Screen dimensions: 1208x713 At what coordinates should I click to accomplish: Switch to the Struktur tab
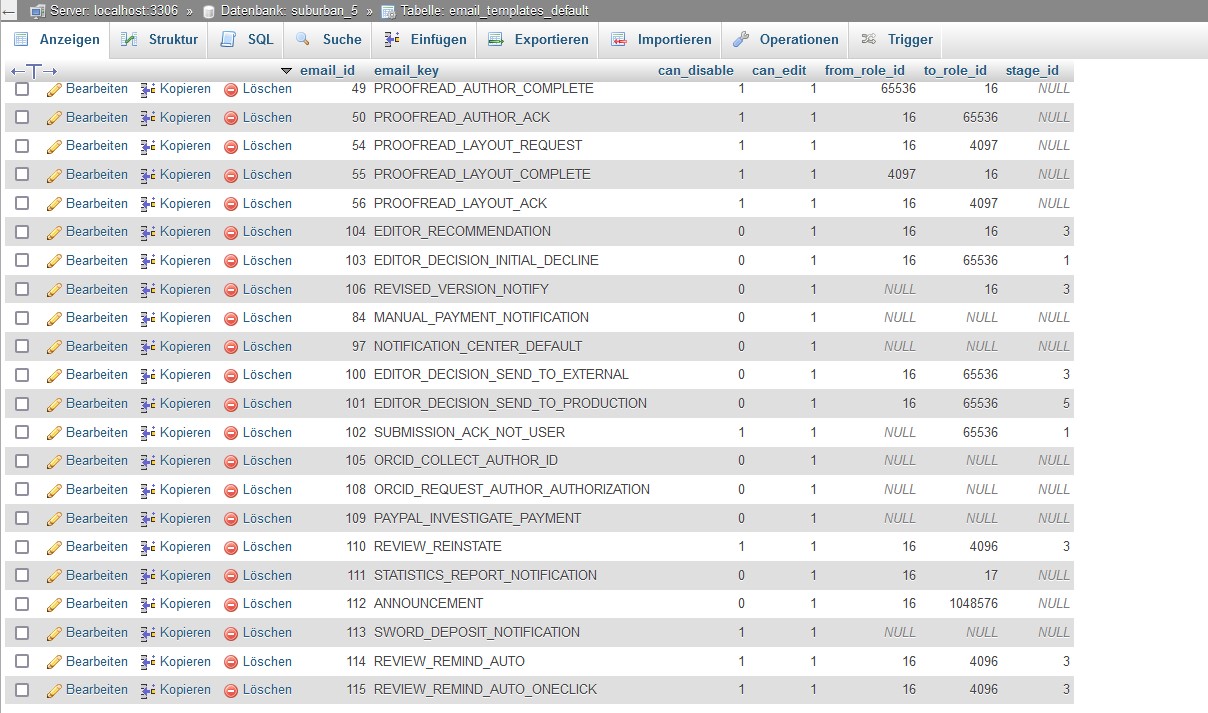(159, 40)
